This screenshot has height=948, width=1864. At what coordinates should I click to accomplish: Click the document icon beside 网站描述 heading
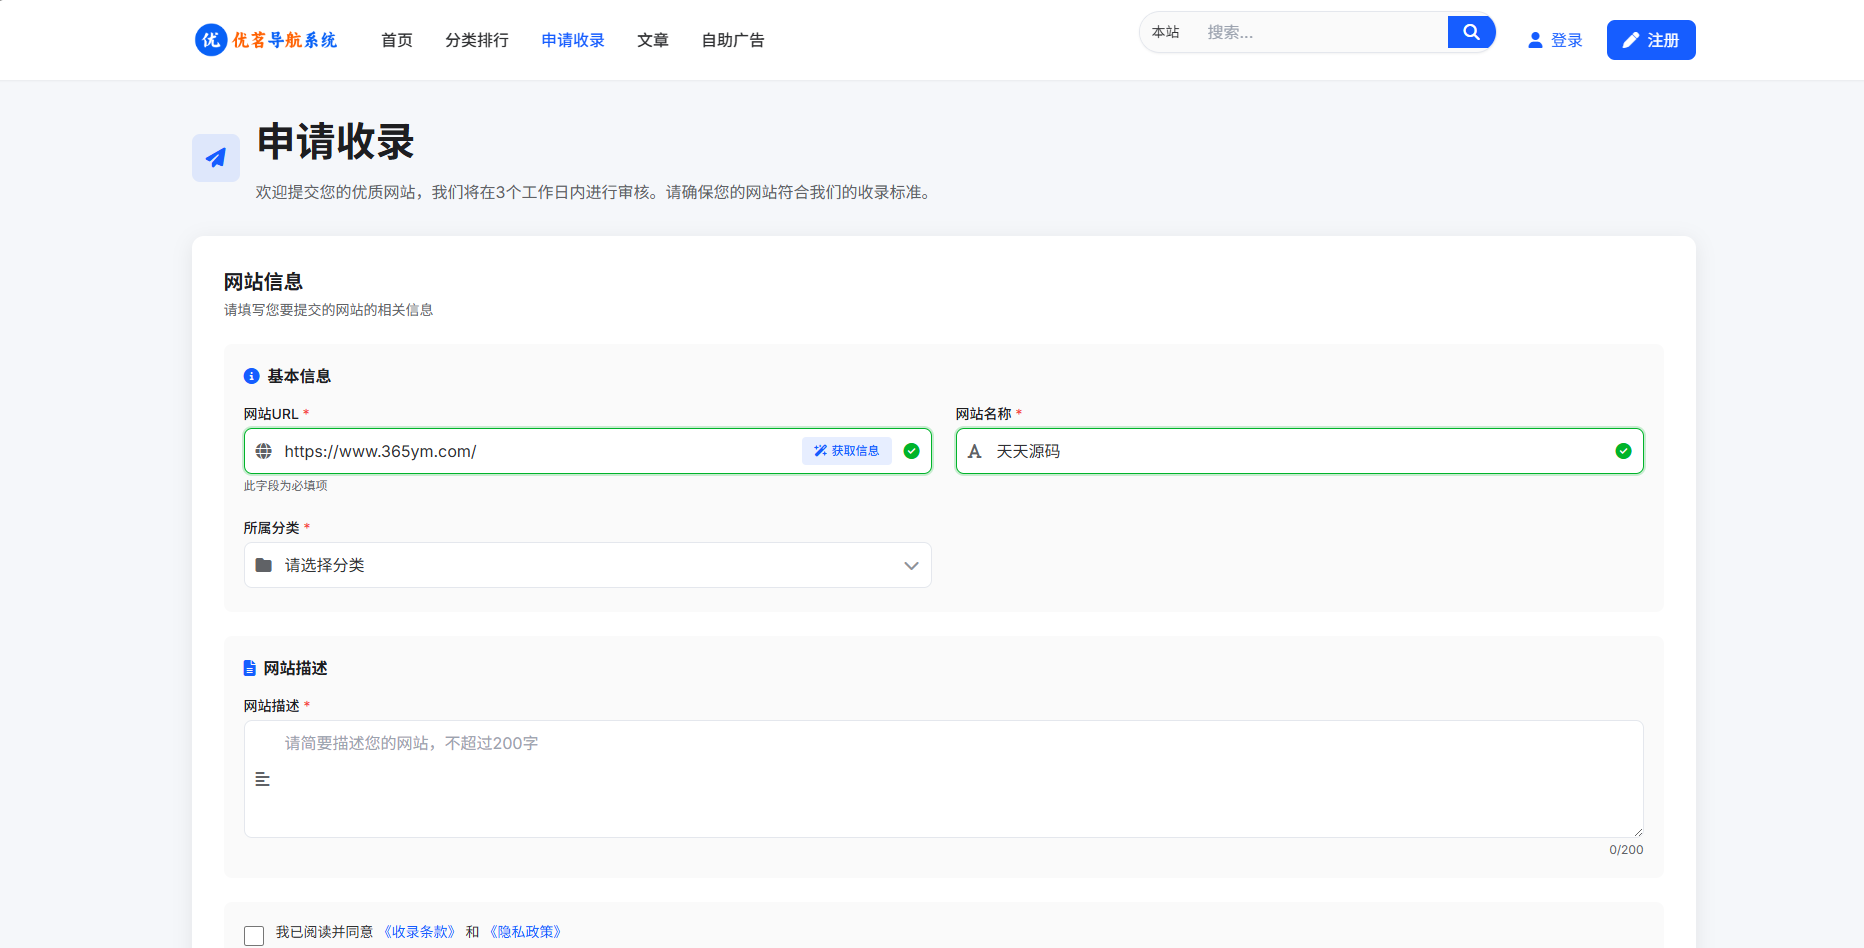click(x=250, y=668)
